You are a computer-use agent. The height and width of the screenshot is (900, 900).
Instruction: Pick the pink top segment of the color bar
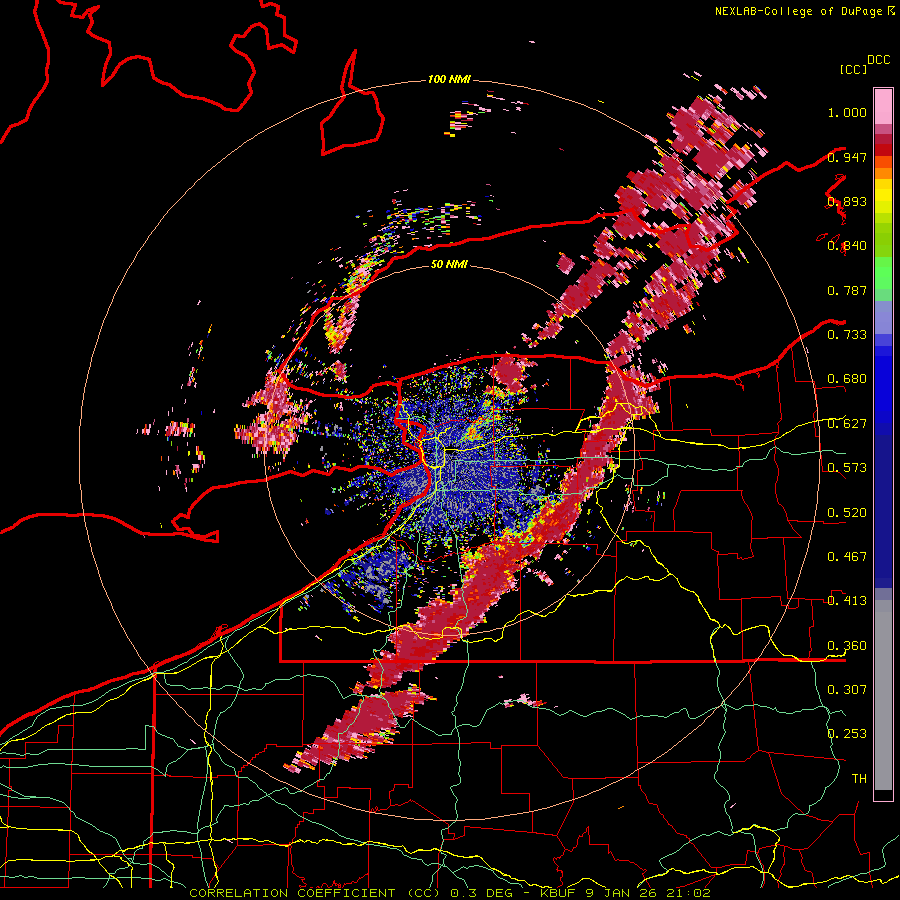coord(883,106)
